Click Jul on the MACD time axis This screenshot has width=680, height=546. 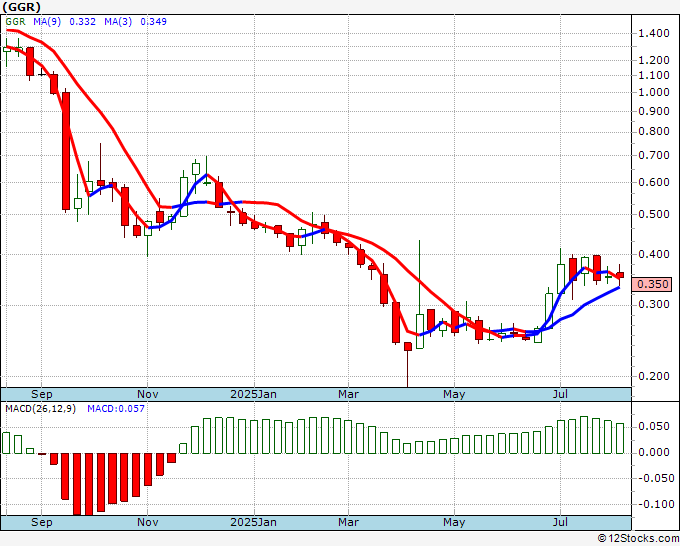pyautogui.click(x=560, y=522)
